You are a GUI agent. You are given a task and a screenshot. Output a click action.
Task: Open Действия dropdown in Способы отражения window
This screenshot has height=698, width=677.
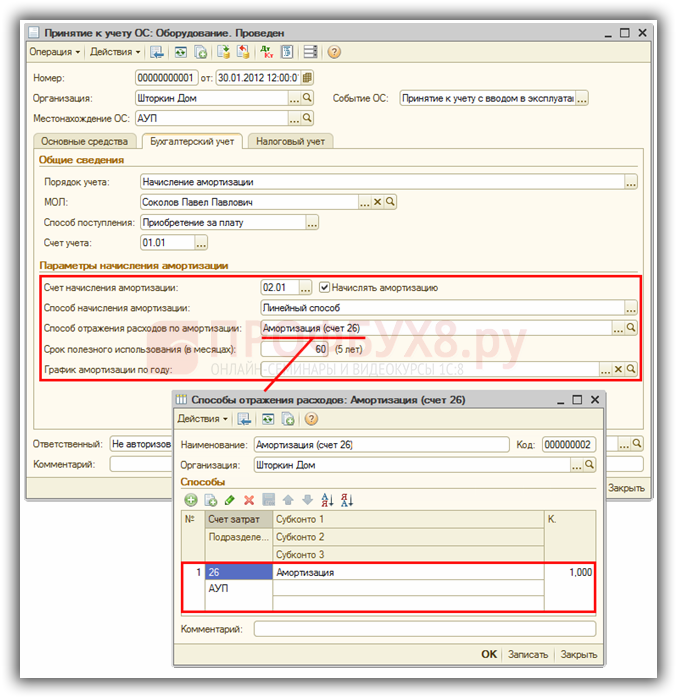[x=202, y=419]
